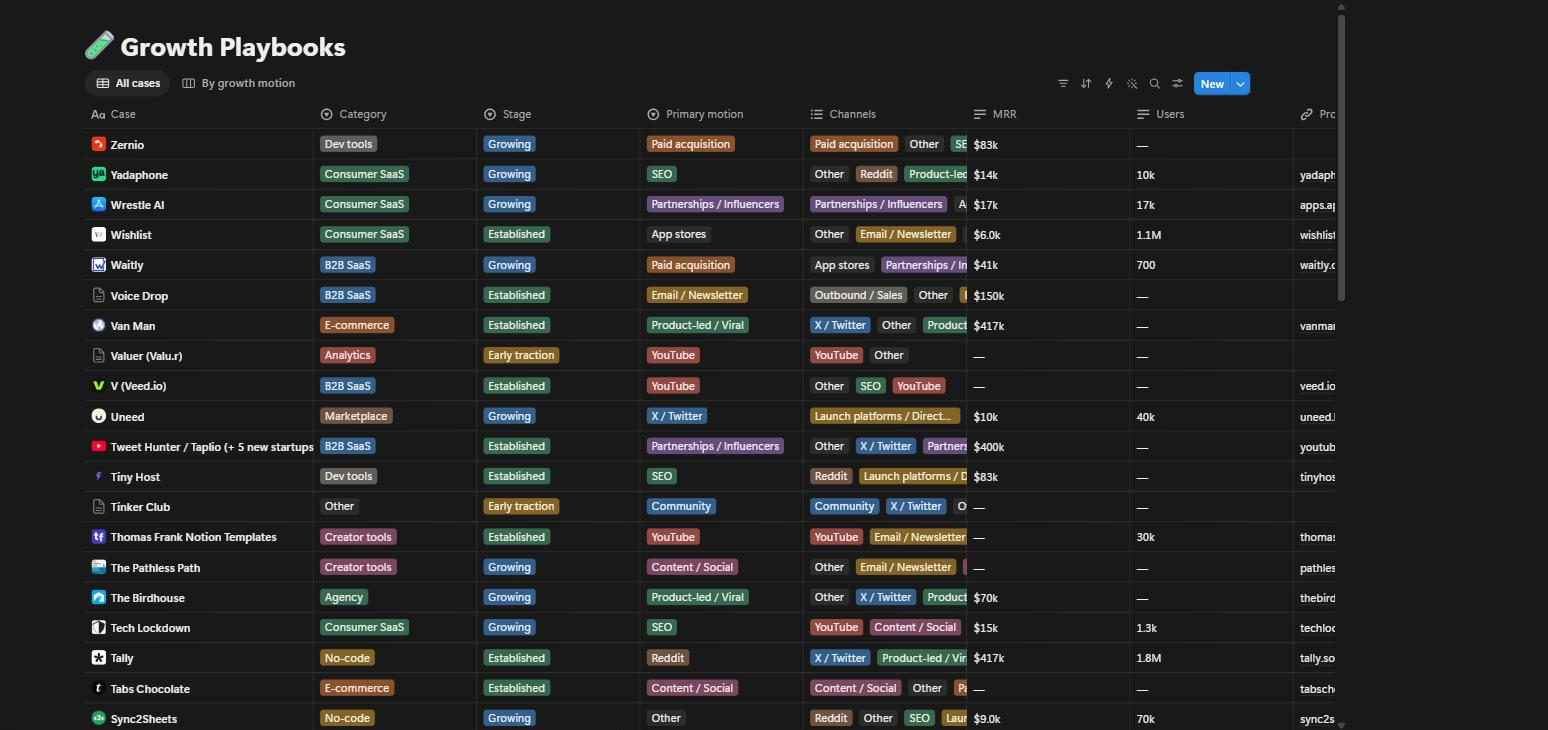This screenshot has width=1548, height=730.
Task: Click Tinker Club's Community primary motion tag
Action: (681, 506)
